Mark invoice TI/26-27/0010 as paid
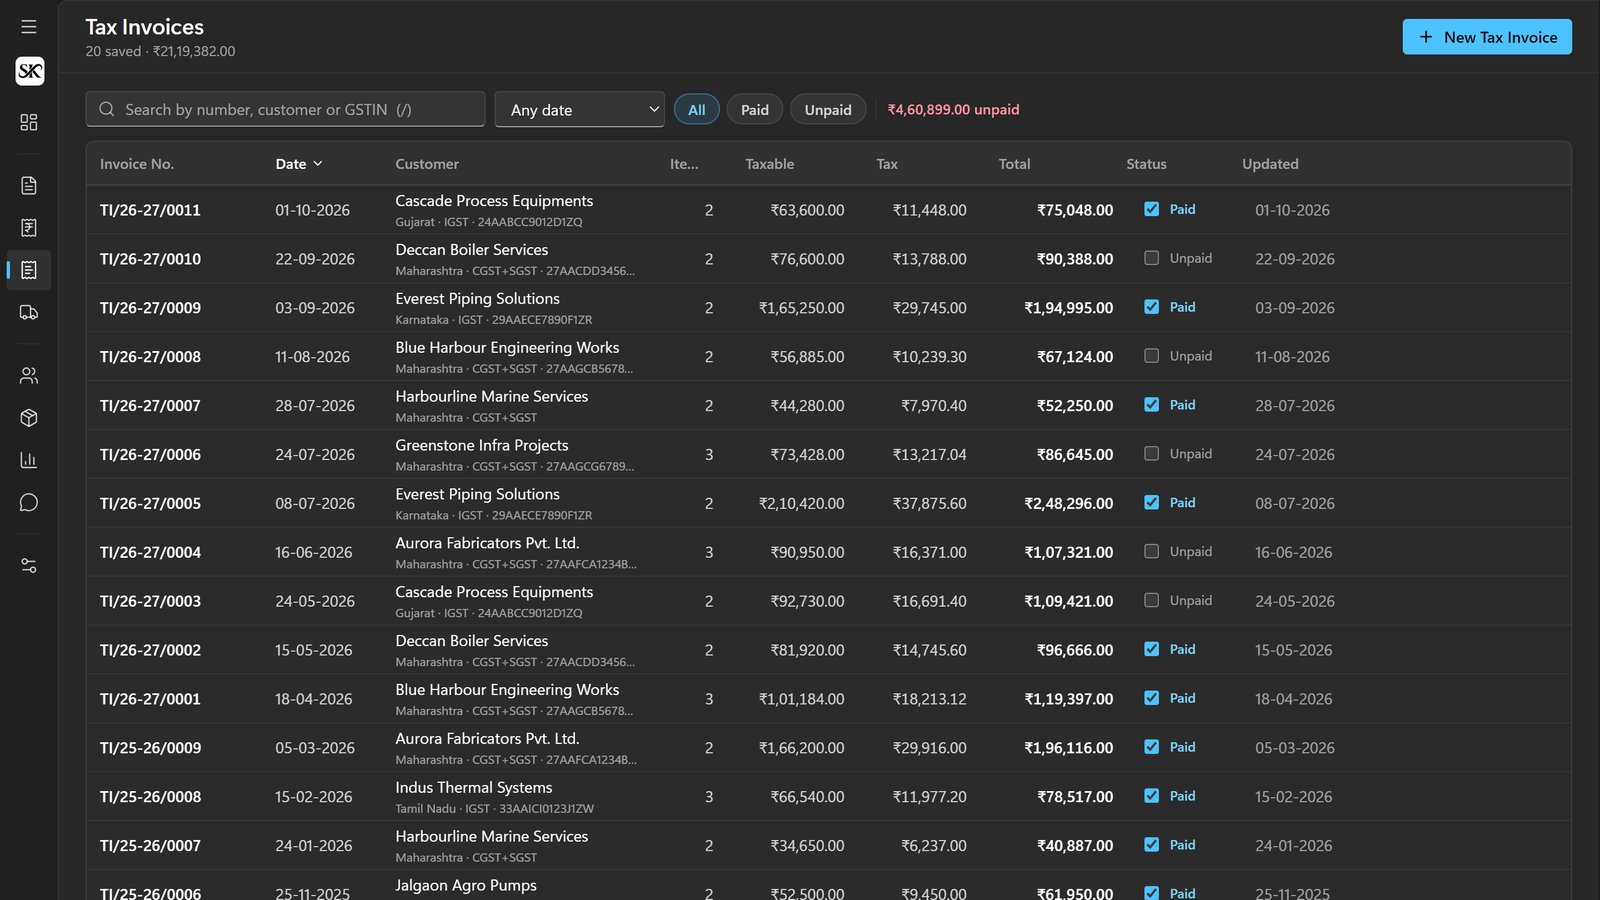 pyautogui.click(x=1152, y=258)
